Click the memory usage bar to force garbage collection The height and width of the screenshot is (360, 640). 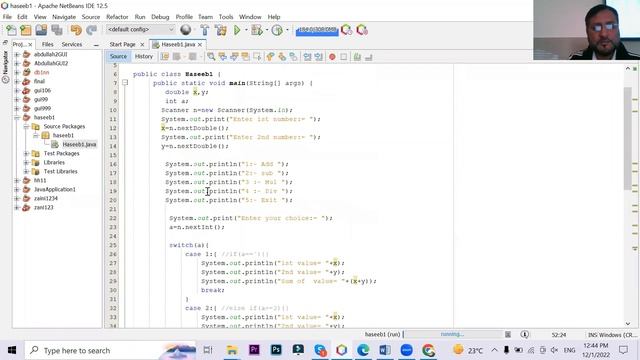pos(317,30)
